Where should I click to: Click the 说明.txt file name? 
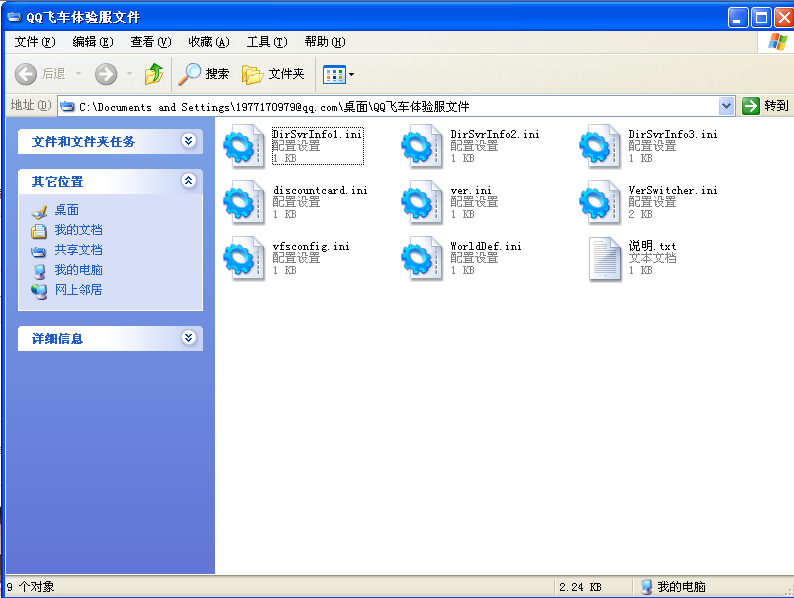[x=652, y=246]
